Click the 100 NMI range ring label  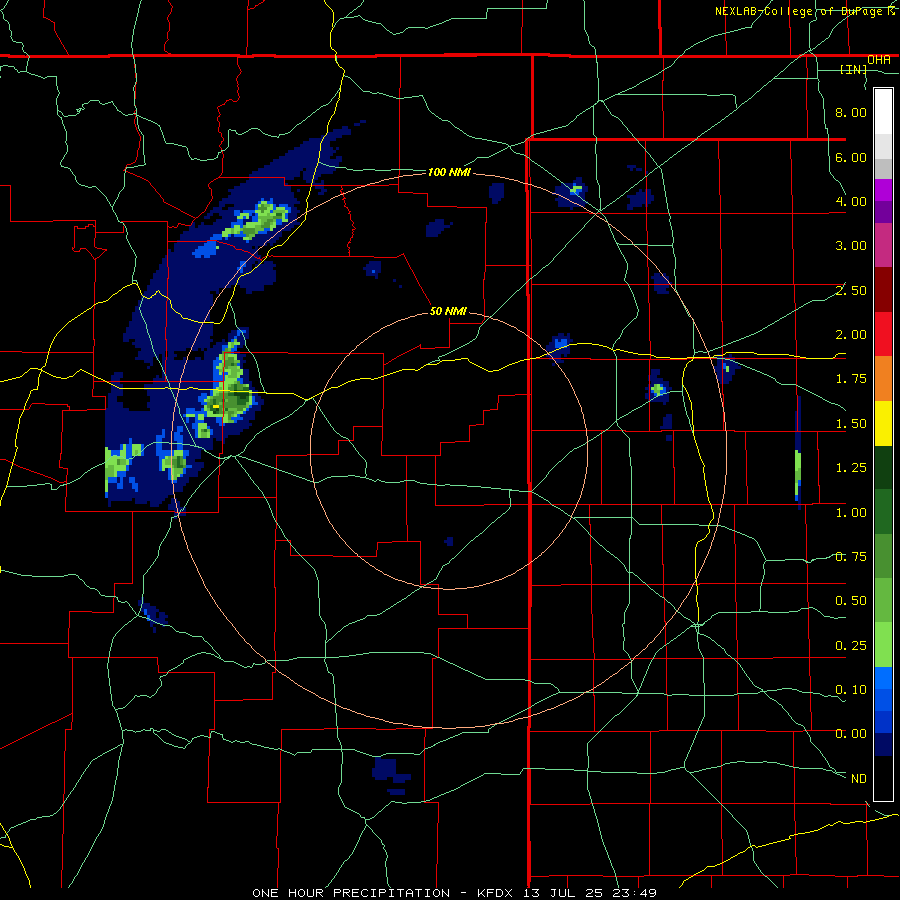[449, 172]
